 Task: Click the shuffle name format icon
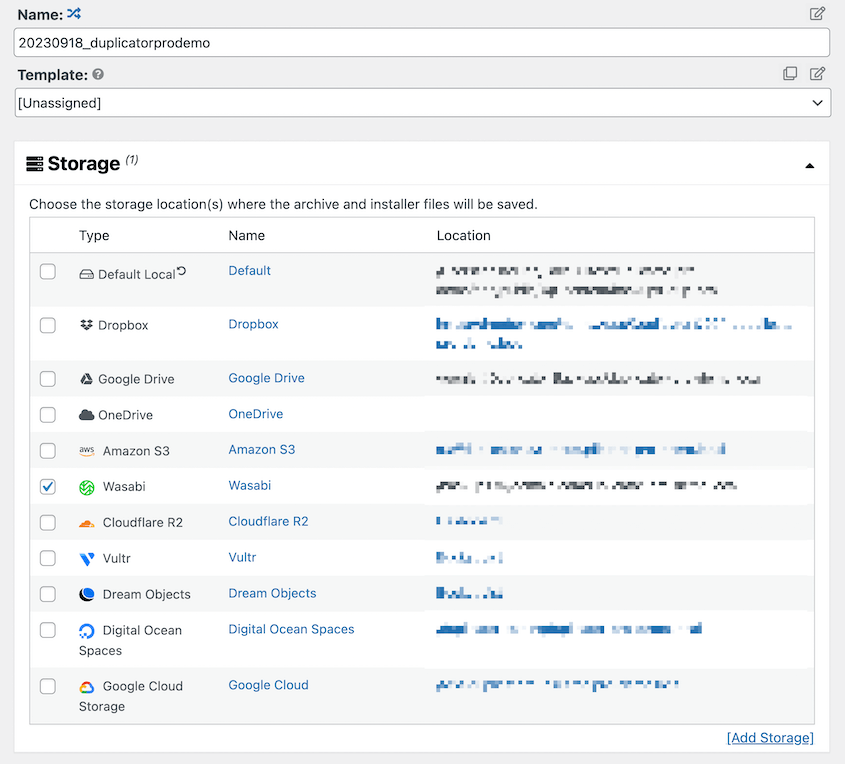pos(74,13)
